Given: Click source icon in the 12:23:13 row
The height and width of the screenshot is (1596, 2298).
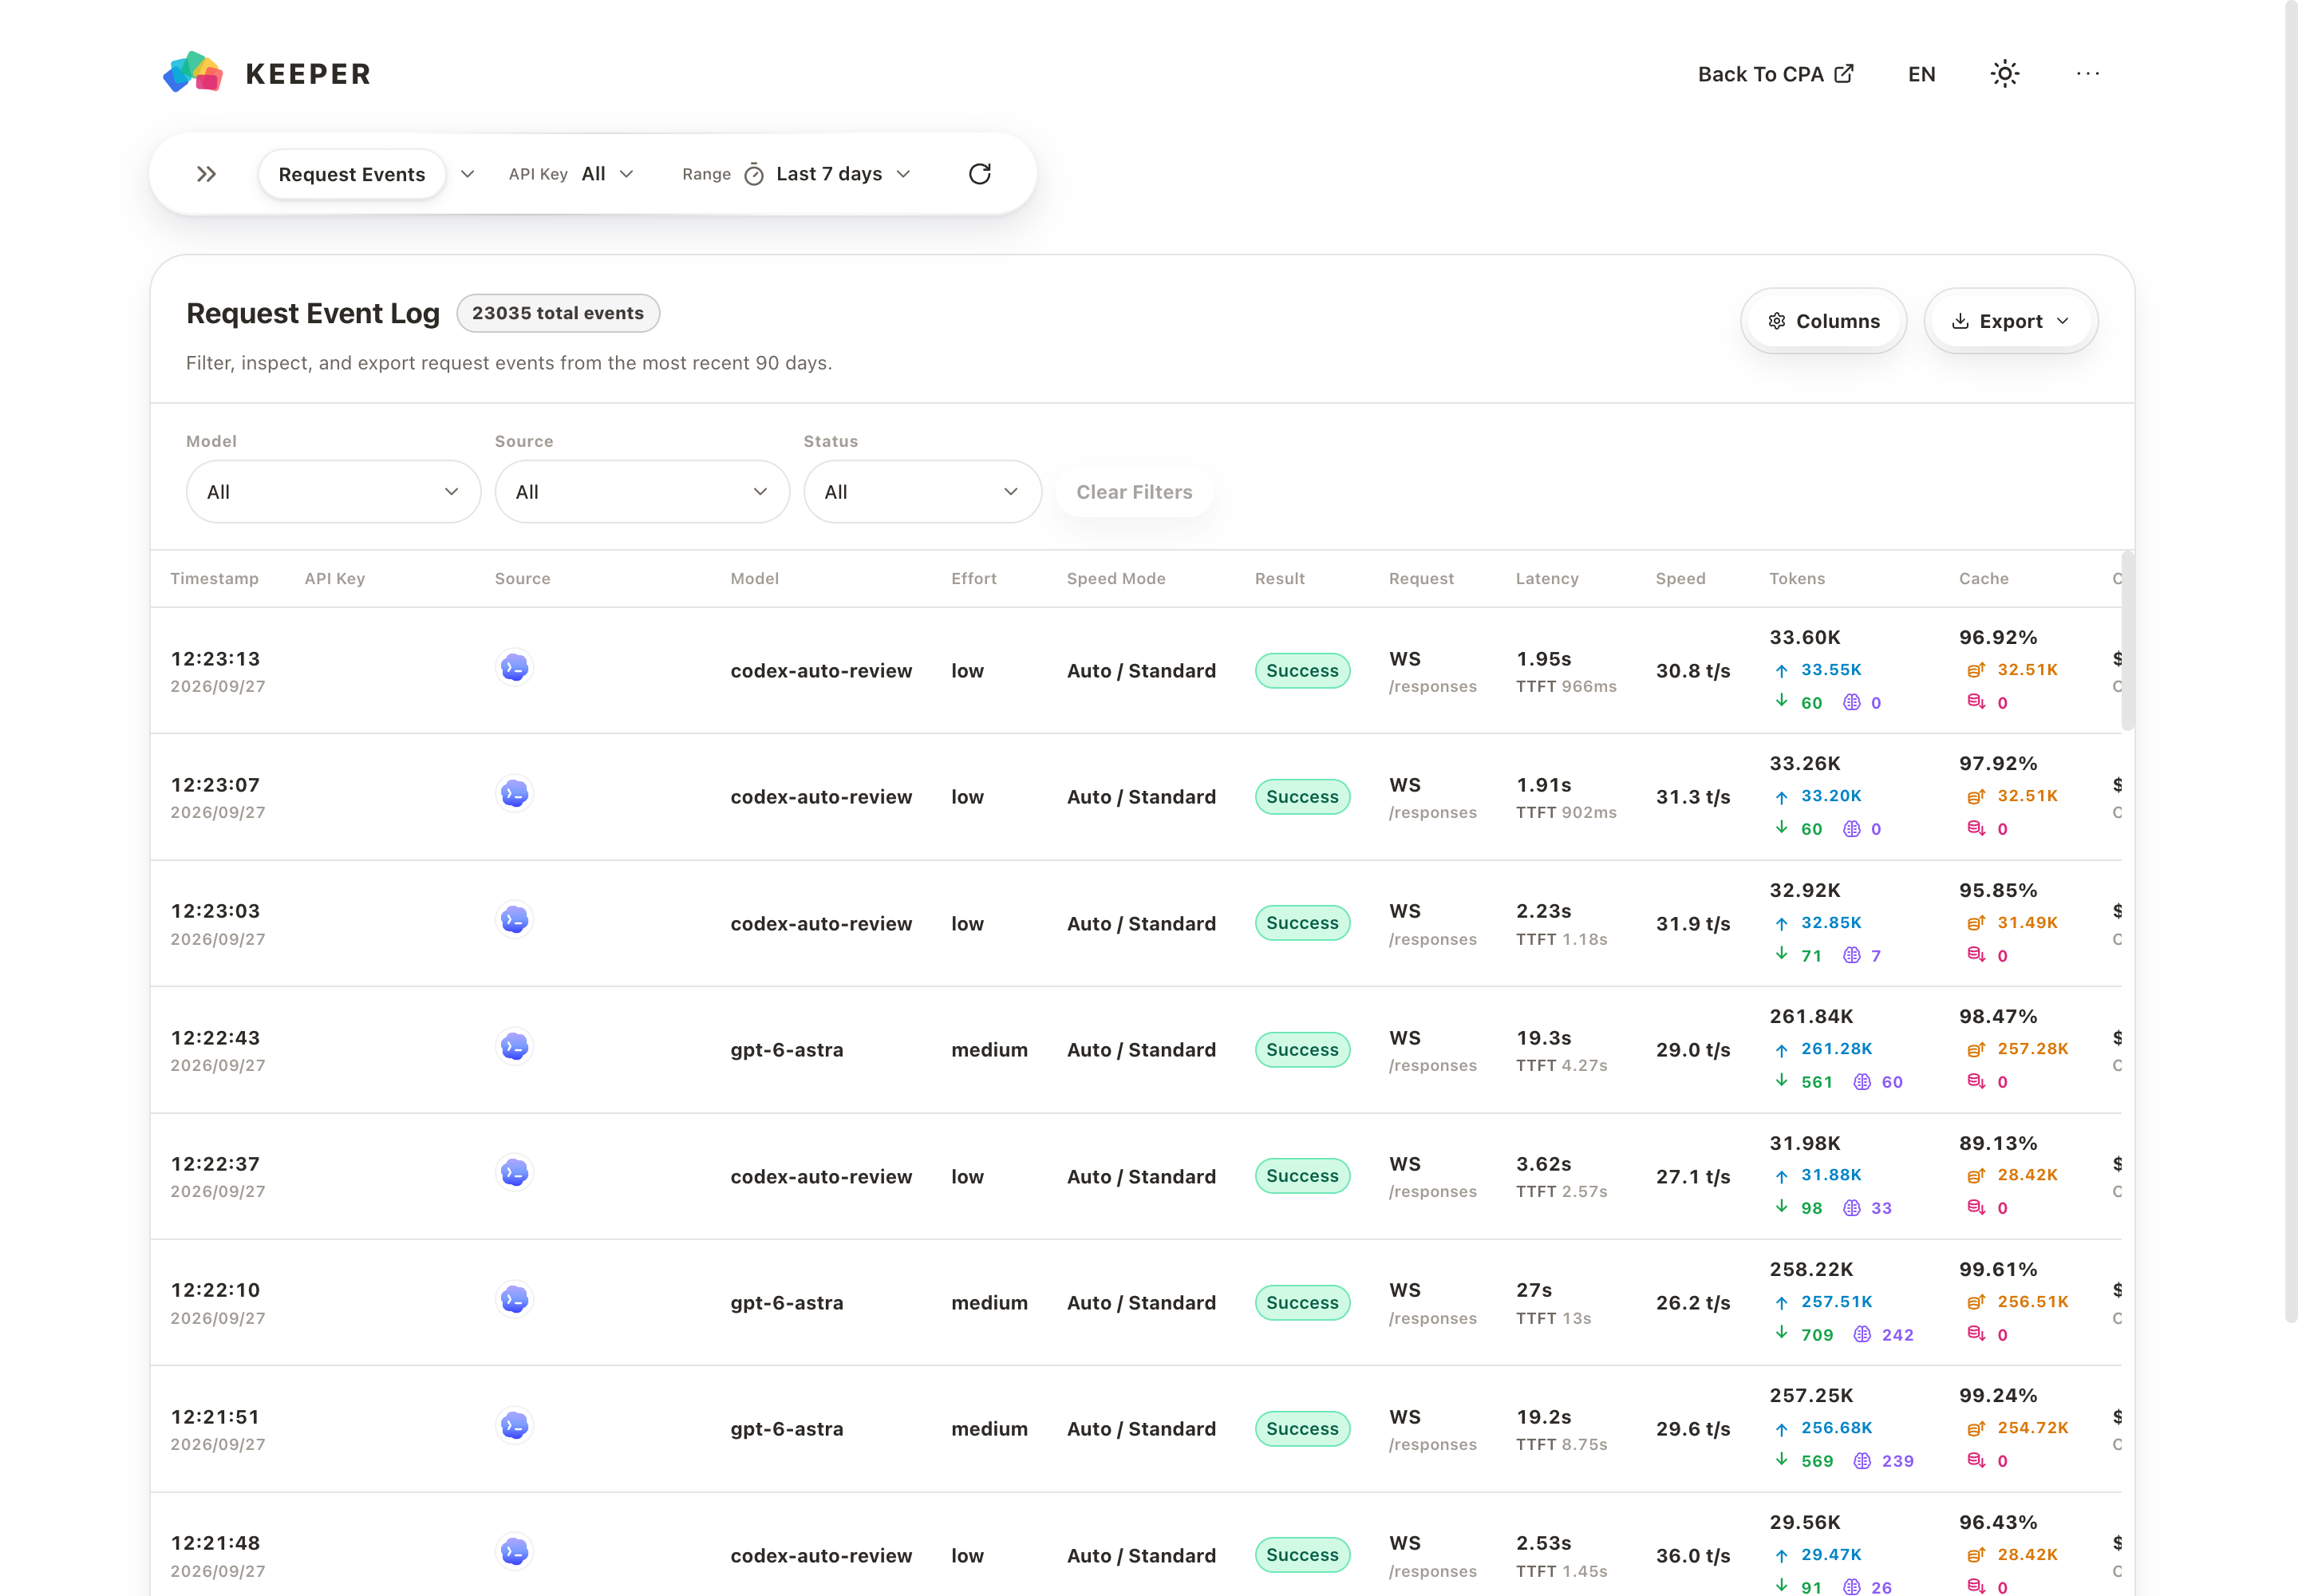Looking at the screenshot, I should point(514,667).
